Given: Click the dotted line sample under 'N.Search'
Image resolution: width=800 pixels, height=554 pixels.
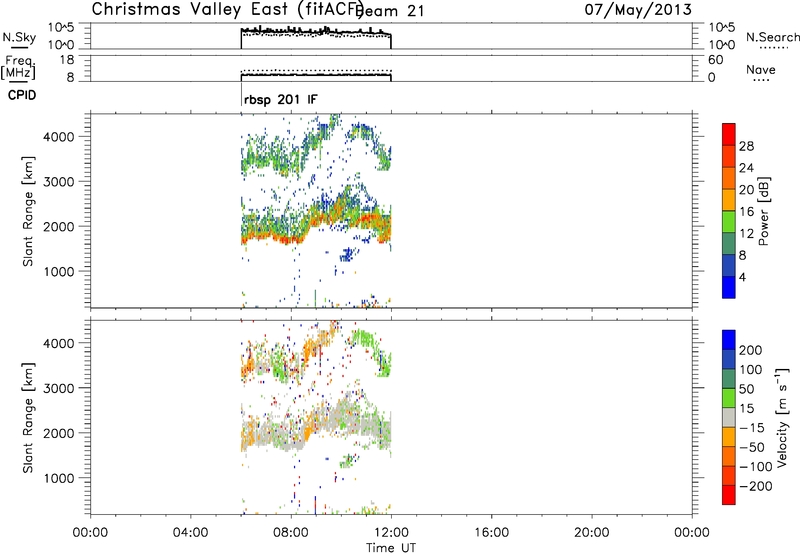Looking at the screenshot, I should [x=774, y=48].
